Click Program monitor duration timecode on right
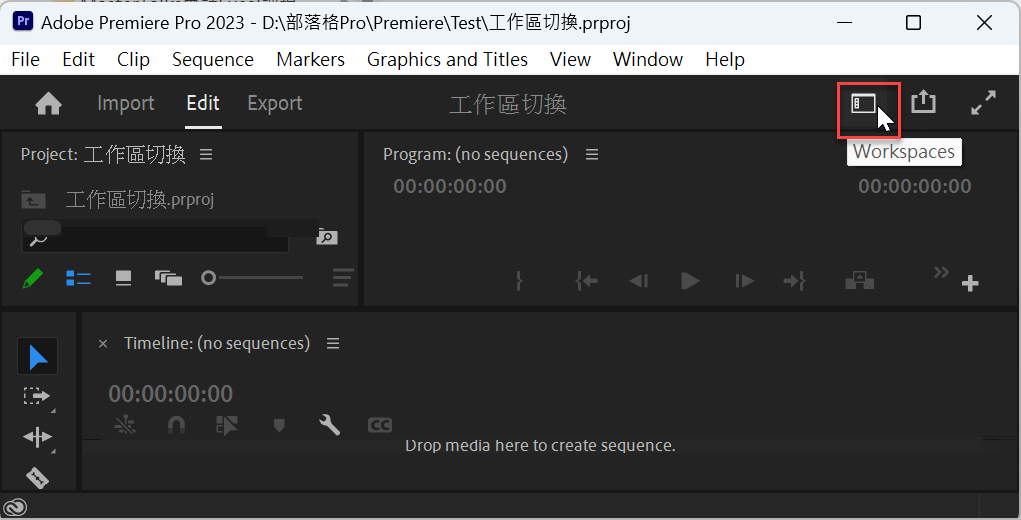Image resolution: width=1021 pixels, height=520 pixels. (915, 186)
